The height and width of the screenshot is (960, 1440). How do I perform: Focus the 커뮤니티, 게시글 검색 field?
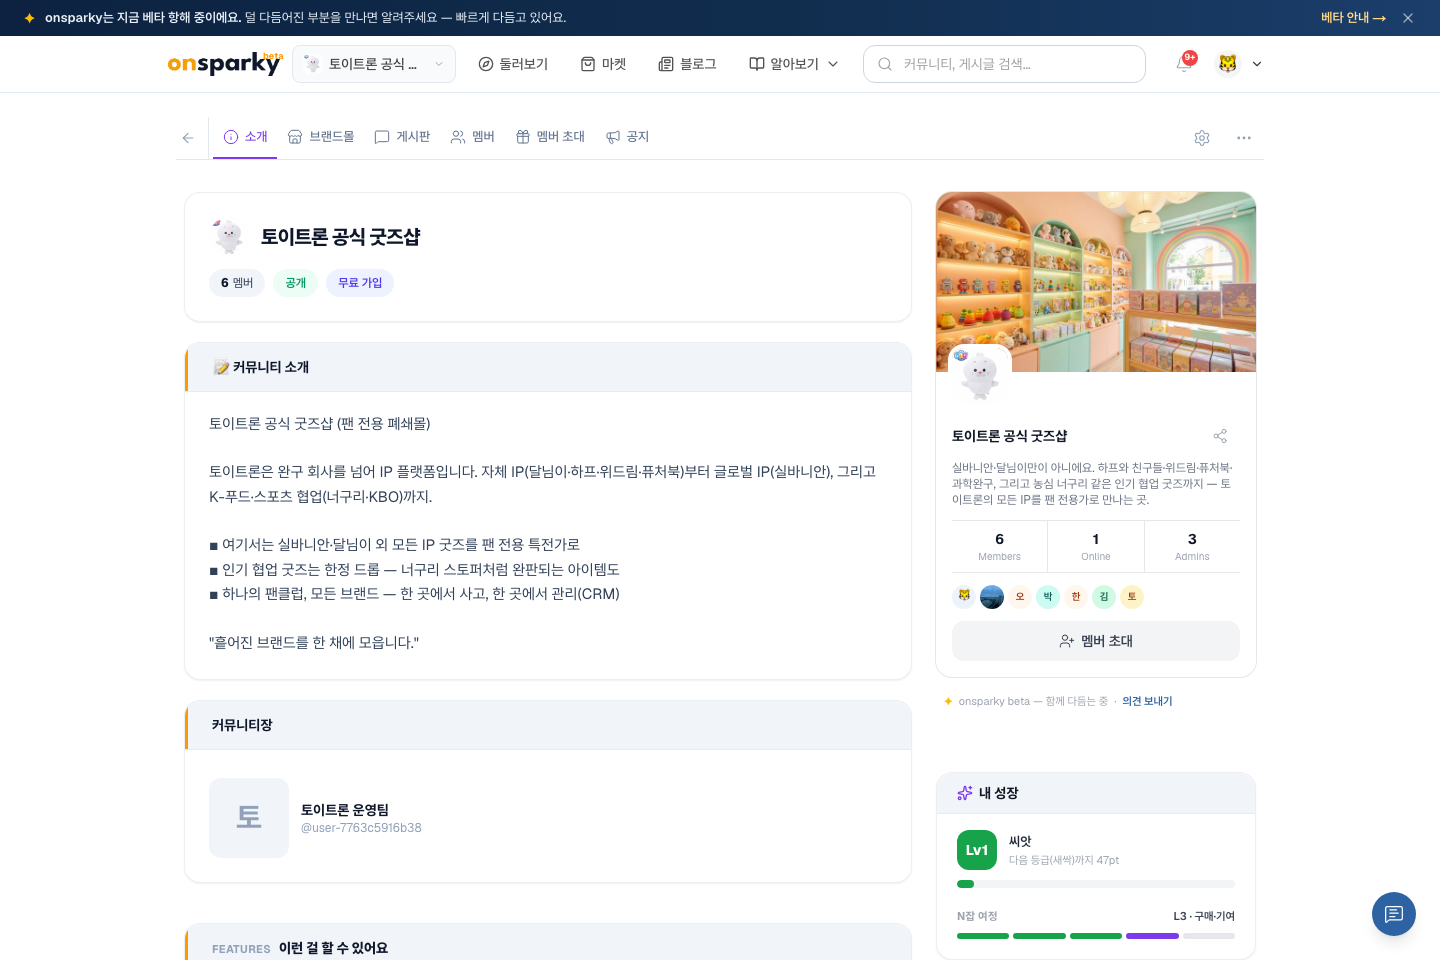click(x=1004, y=64)
